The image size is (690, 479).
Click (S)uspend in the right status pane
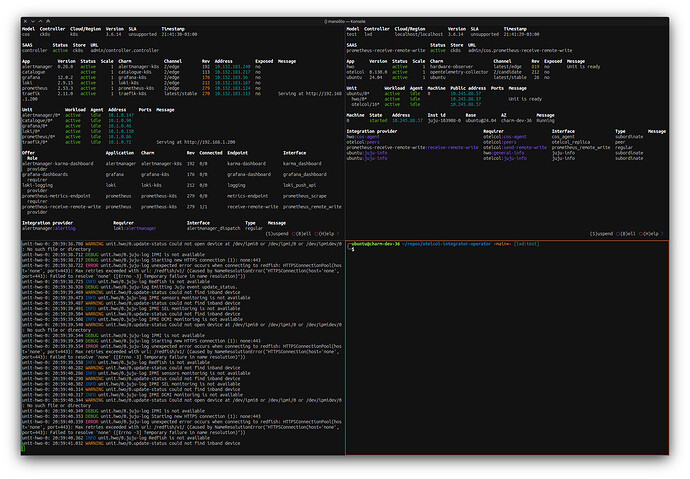601,233
